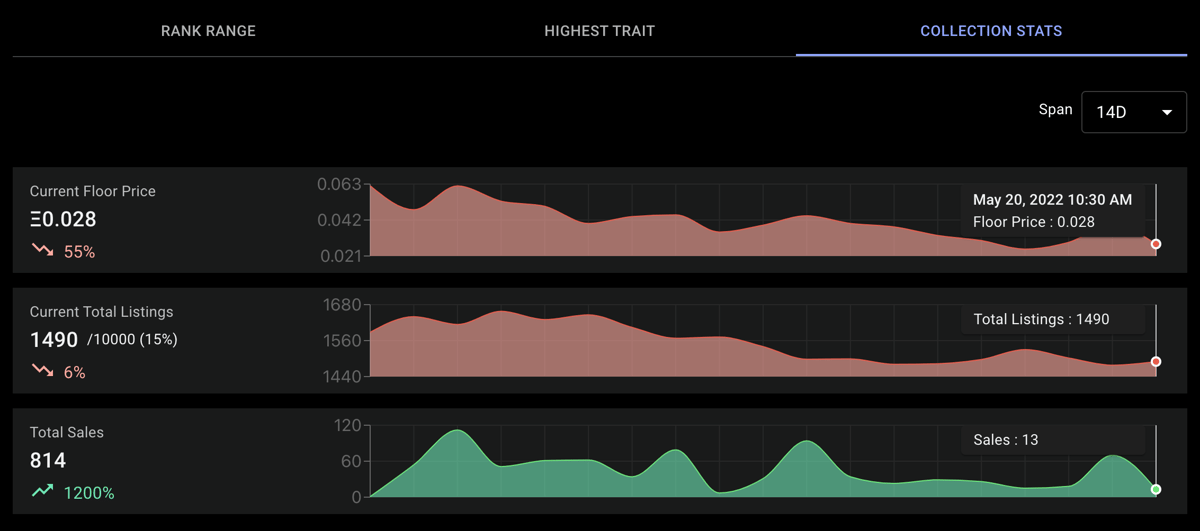Select the Collection Stats tab
The height and width of the screenshot is (531, 1200).
(991, 31)
